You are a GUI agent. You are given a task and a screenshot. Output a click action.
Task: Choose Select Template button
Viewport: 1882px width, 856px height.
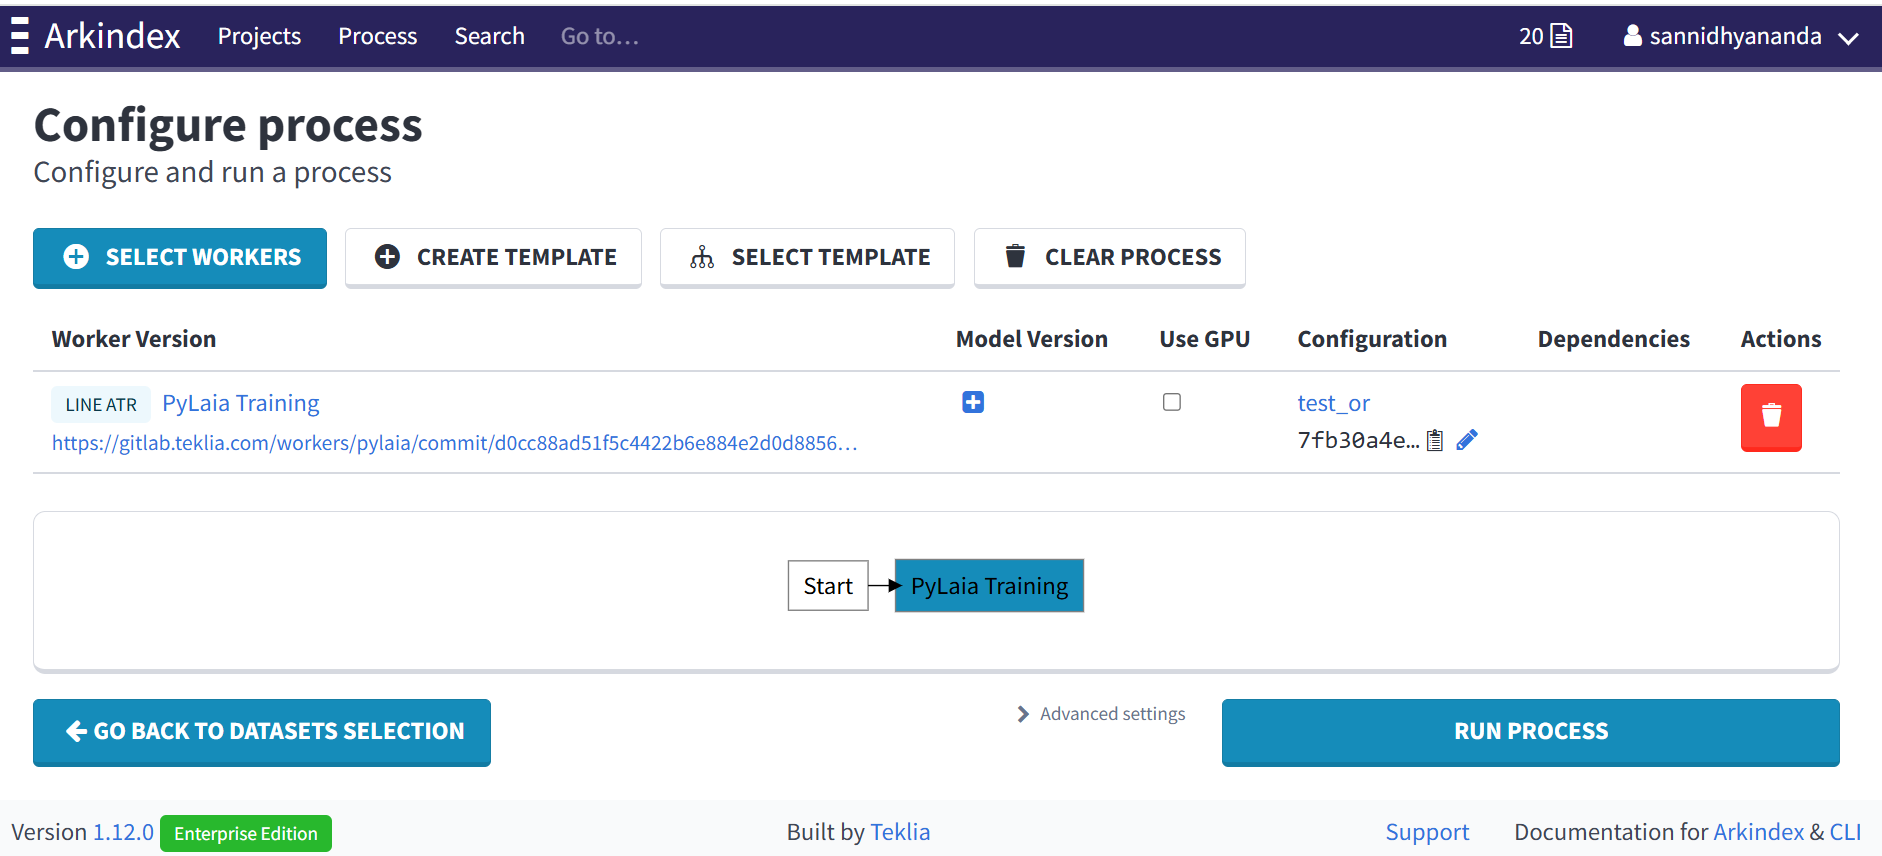click(807, 257)
